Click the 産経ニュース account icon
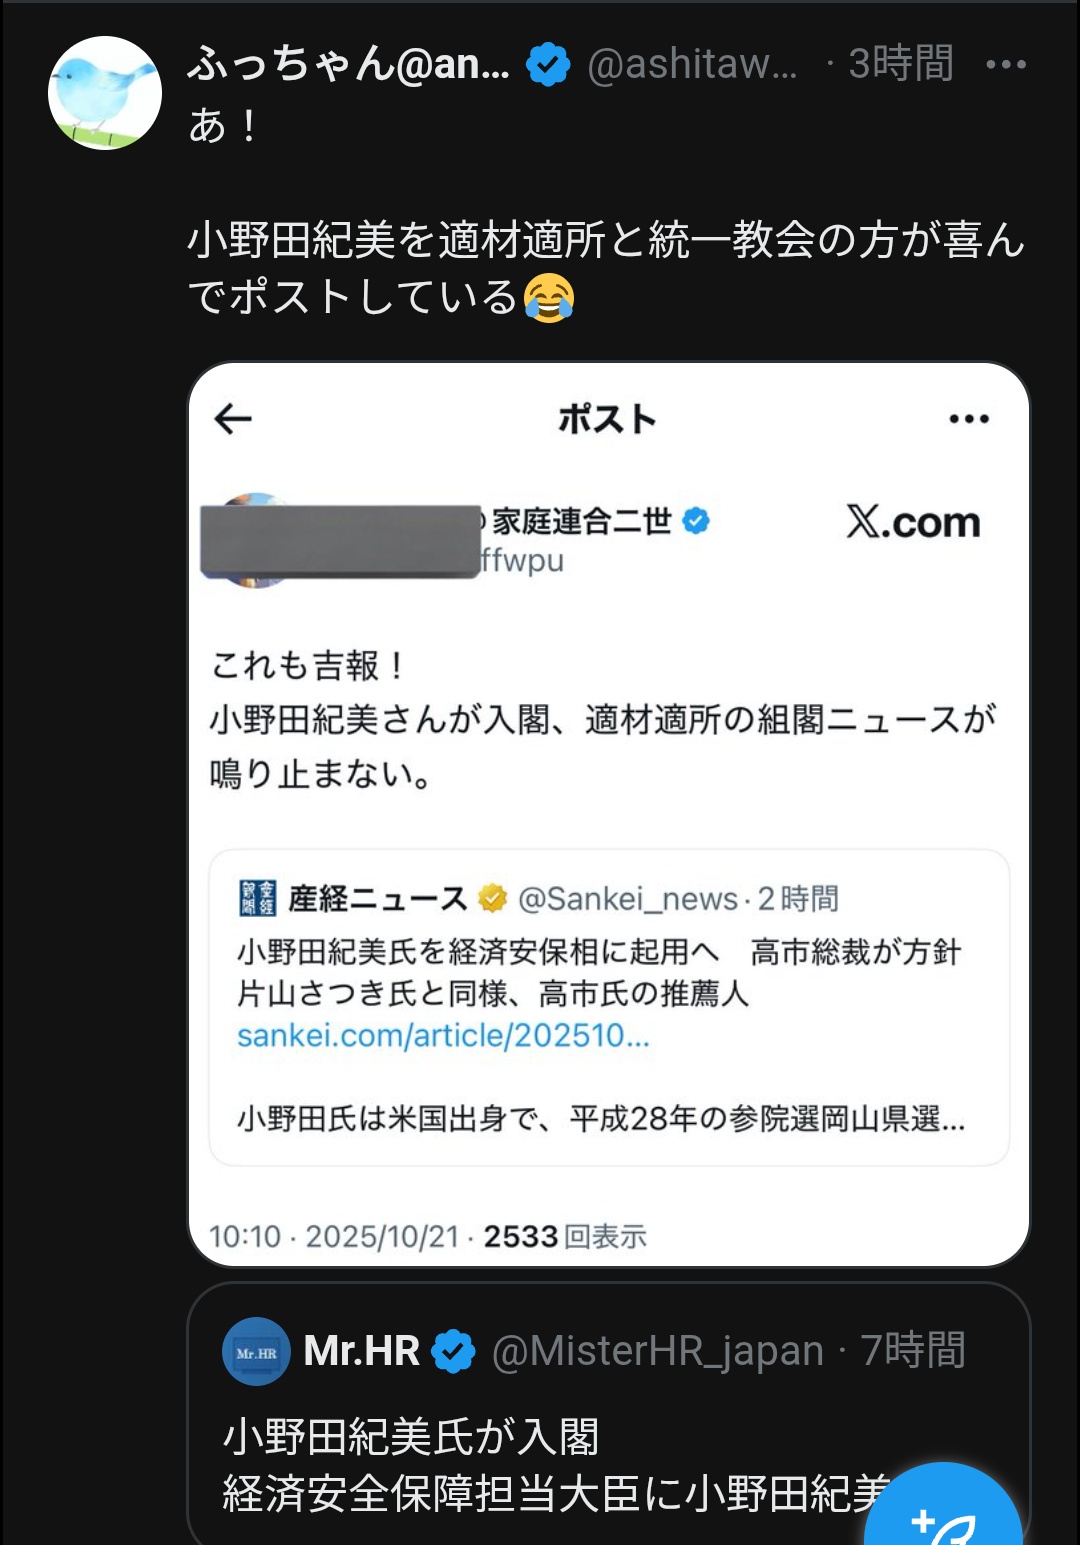Screen dimensions: 1080x1545 (x=258, y=899)
